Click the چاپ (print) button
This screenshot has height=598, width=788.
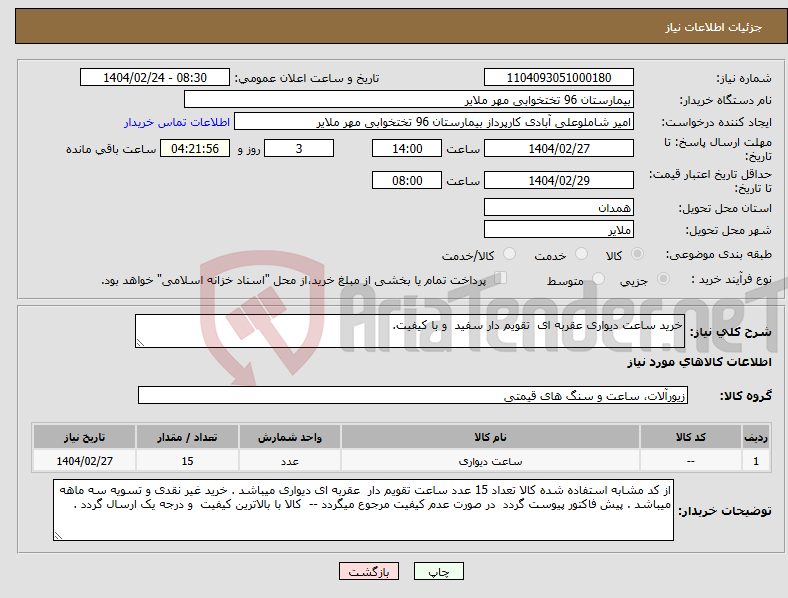point(438,571)
